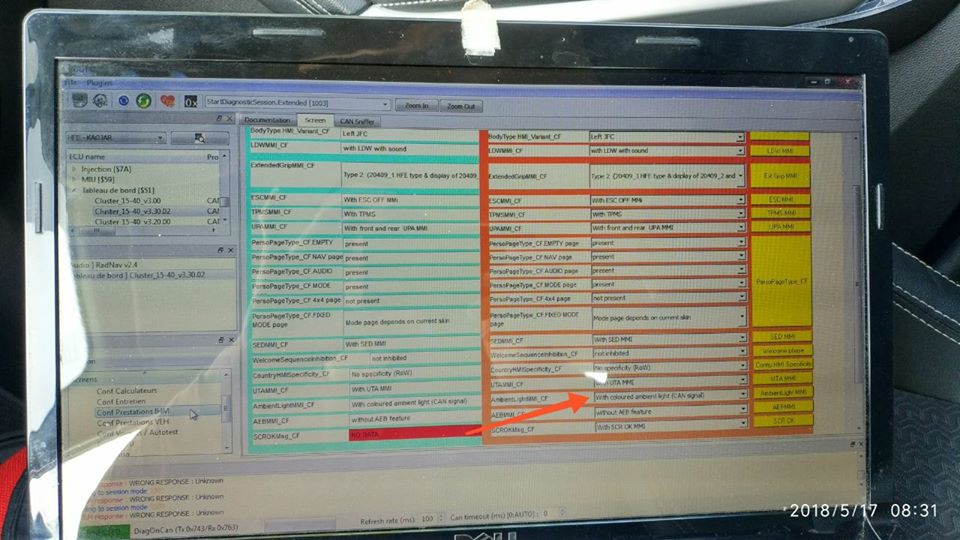The width and height of the screenshot is (960, 540).
Task: Switch to the CAN Sniffer tab
Action: point(357,121)
